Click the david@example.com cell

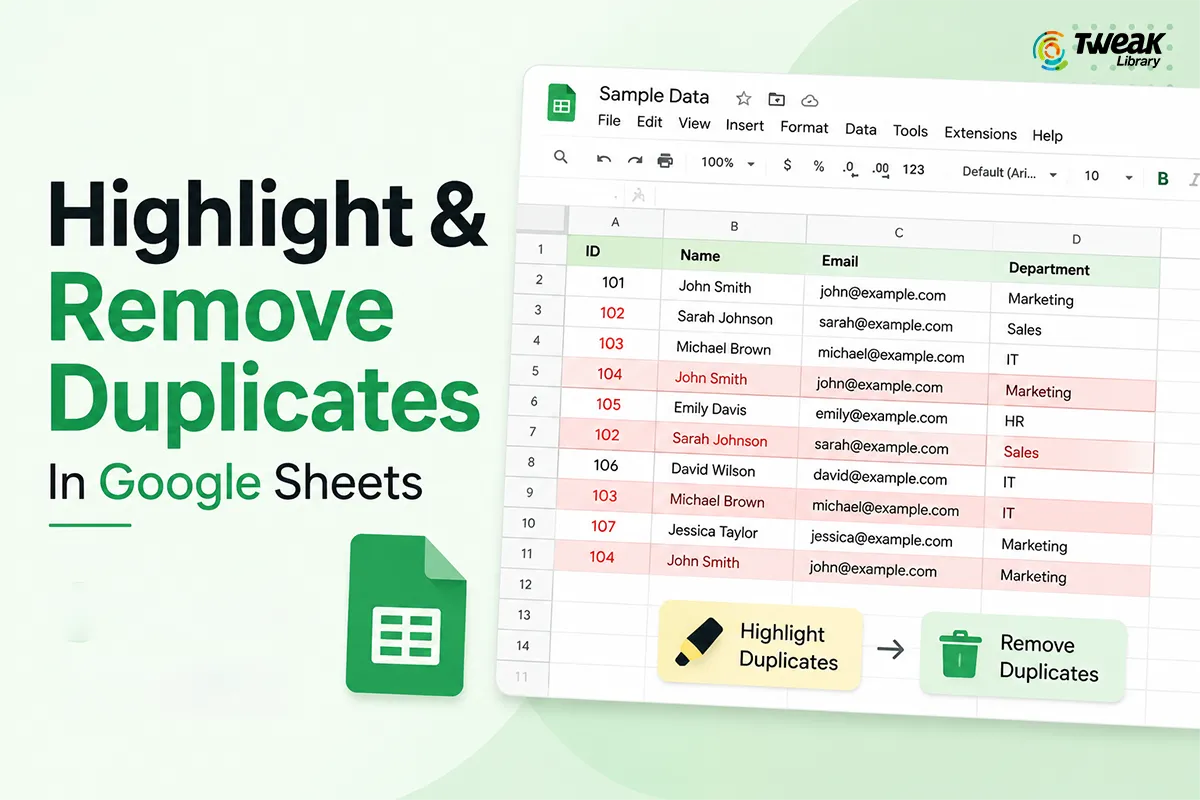[x=890, y=479]
